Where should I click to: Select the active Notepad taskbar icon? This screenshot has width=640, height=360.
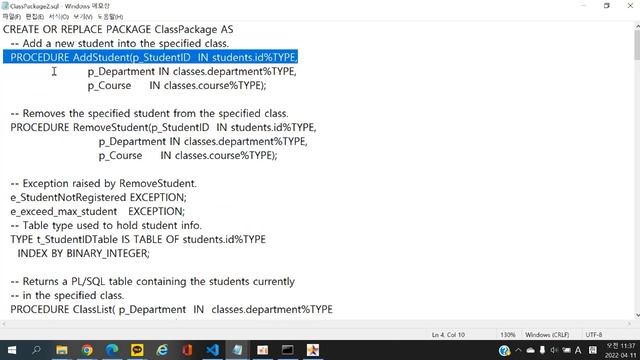pyautogui.click(x=238, y=350)
